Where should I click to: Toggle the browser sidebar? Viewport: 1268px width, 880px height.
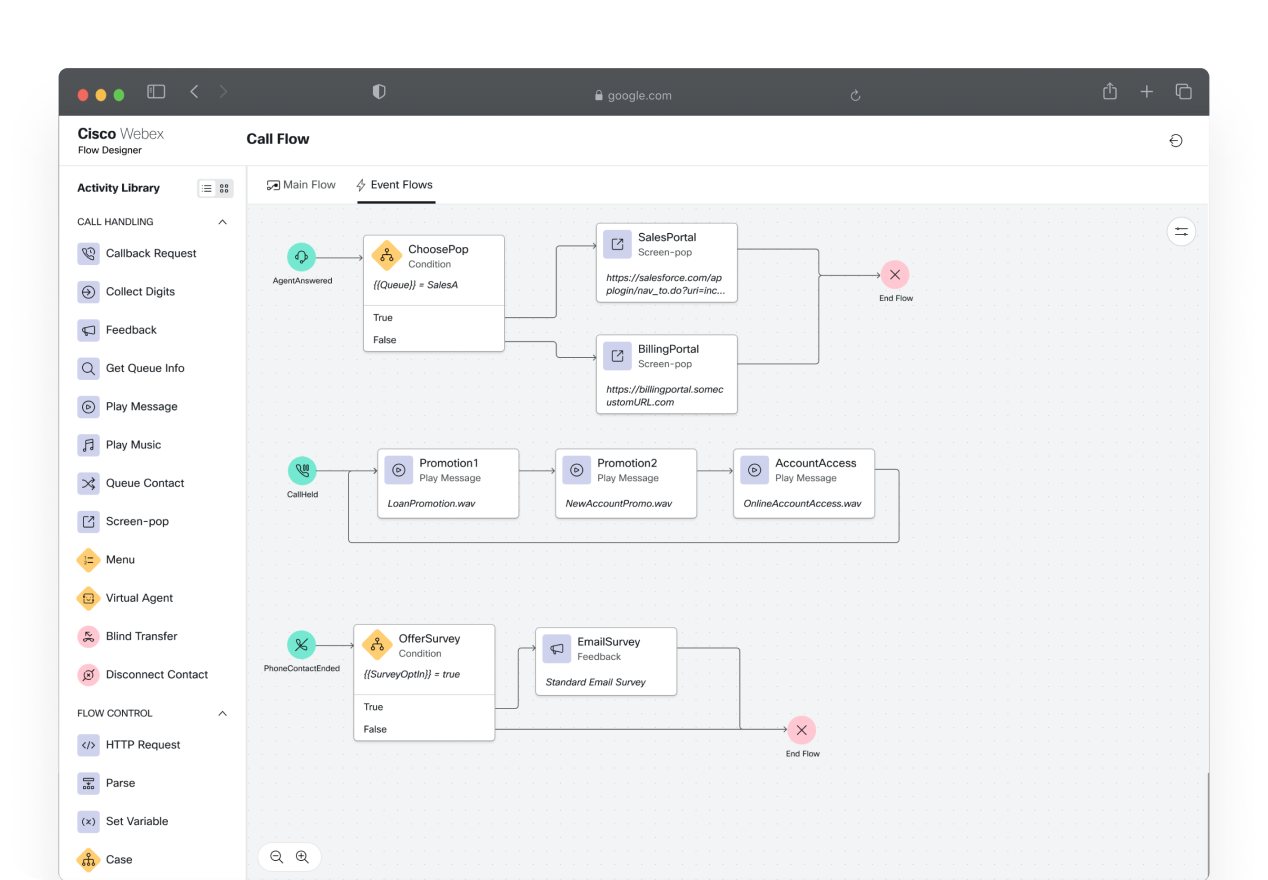(x=156, y=92)
